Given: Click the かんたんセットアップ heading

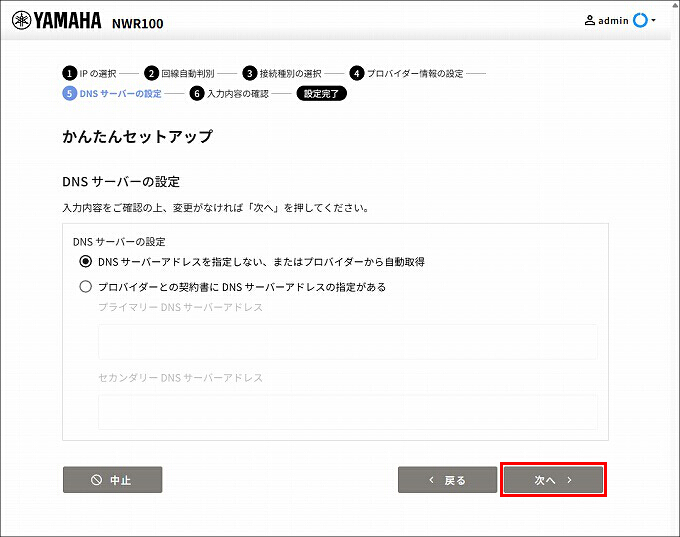Looking at the screenshot, I should tap(137, 136).
